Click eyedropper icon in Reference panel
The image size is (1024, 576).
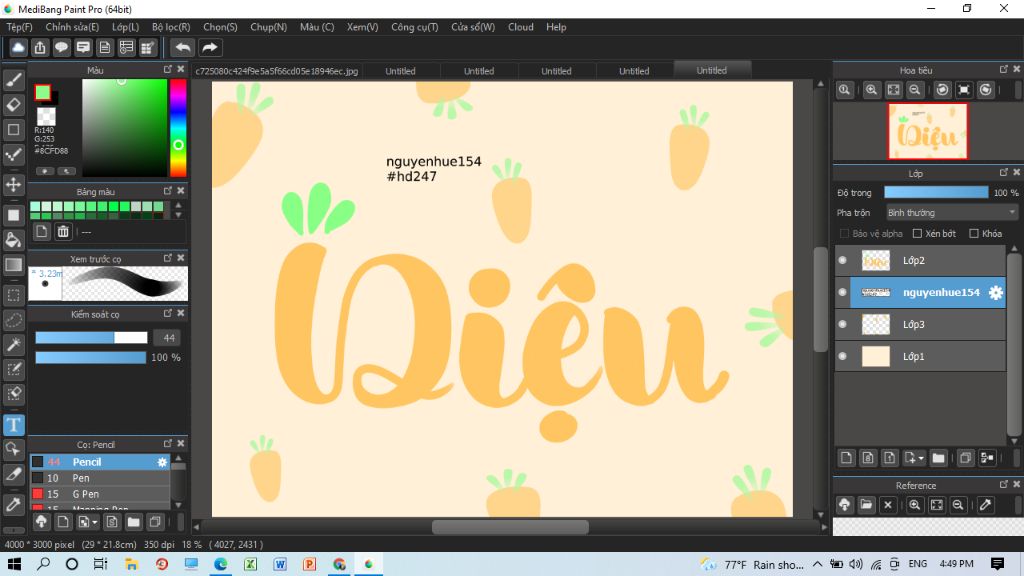click(985, 505)
